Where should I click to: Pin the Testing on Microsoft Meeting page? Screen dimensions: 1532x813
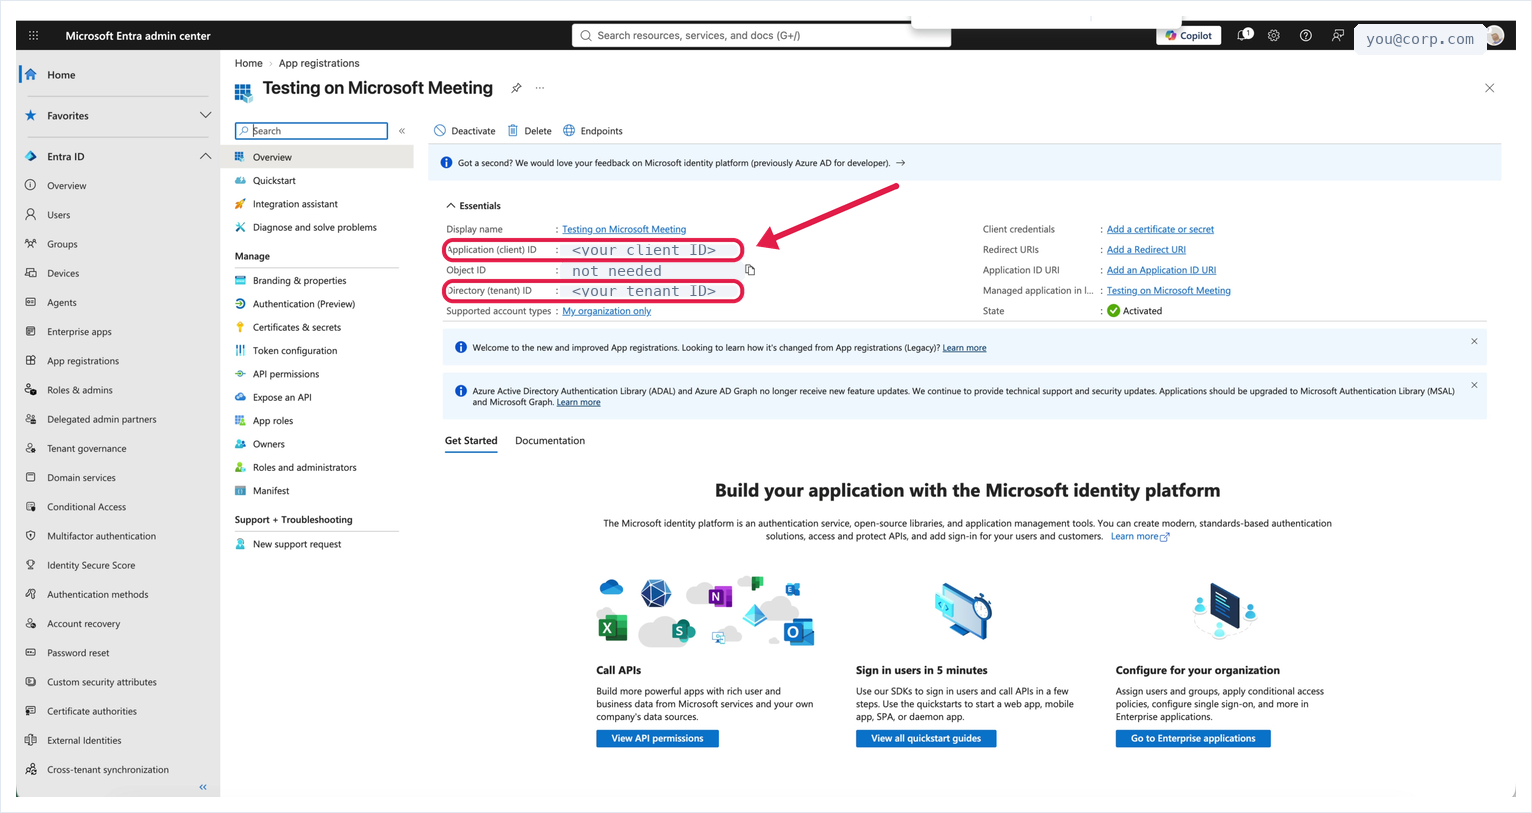[516, 88]
